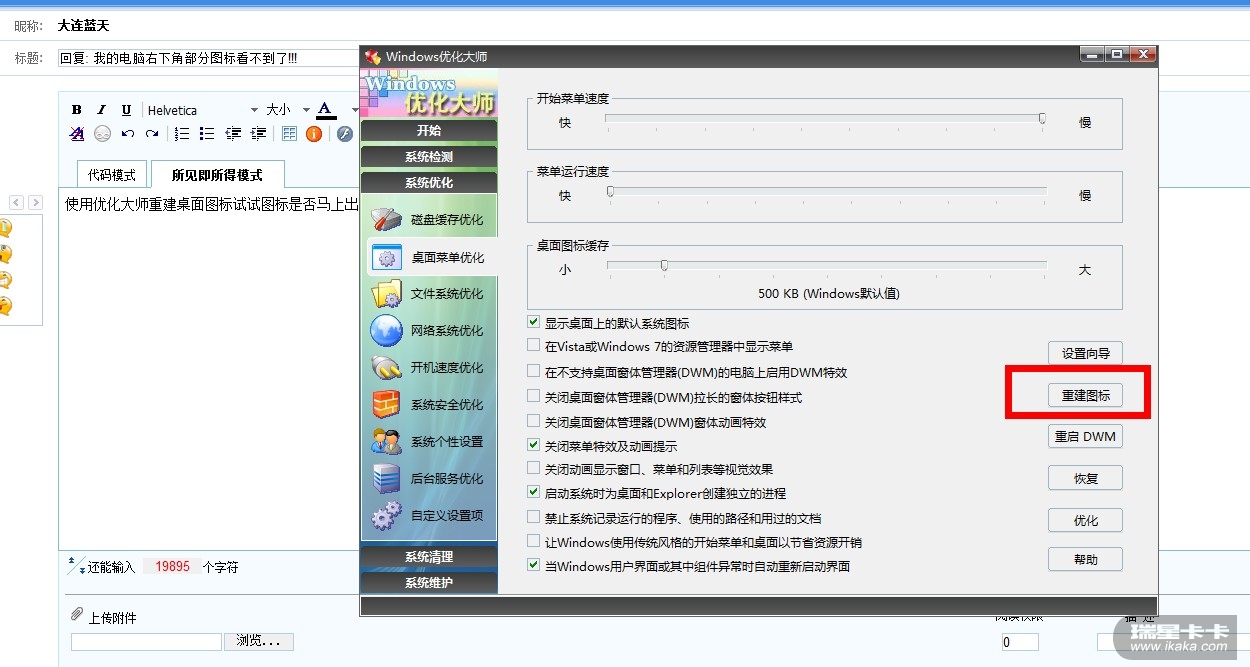Open 磁盘缓存优化 in the sidebar

429,219
